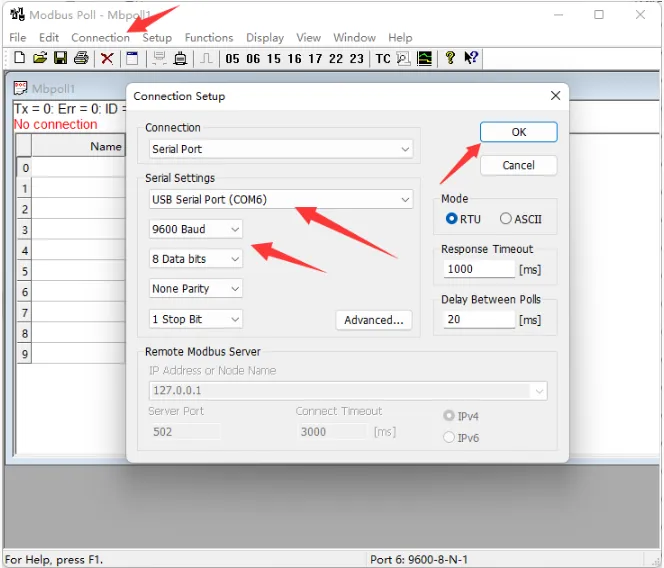Click the yellow question mark help icon
664x568 pixels.
(450, 58)
